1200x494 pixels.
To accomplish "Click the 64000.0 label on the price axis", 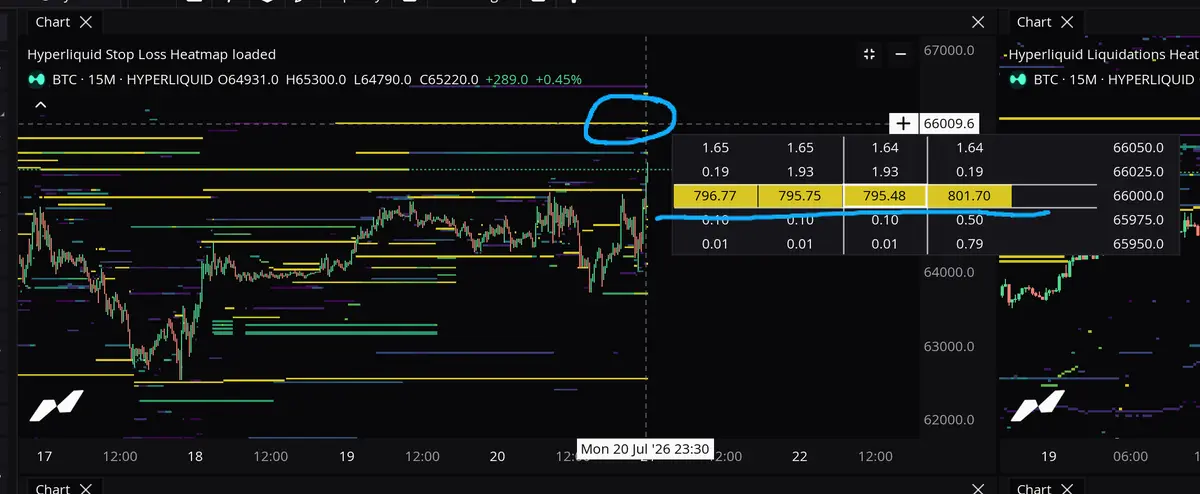I will coord(949,272).
